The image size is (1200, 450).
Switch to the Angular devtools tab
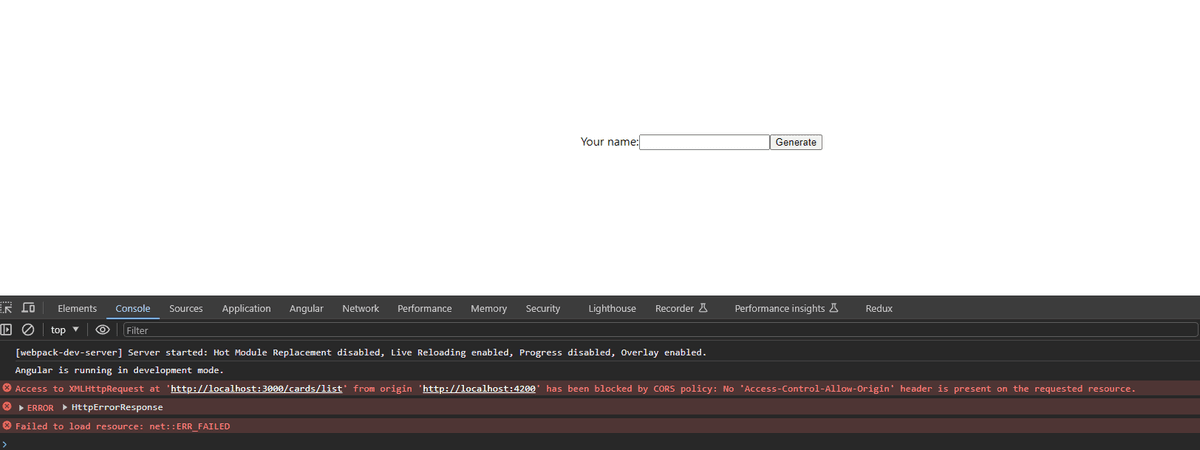click(x=306, y=308)
